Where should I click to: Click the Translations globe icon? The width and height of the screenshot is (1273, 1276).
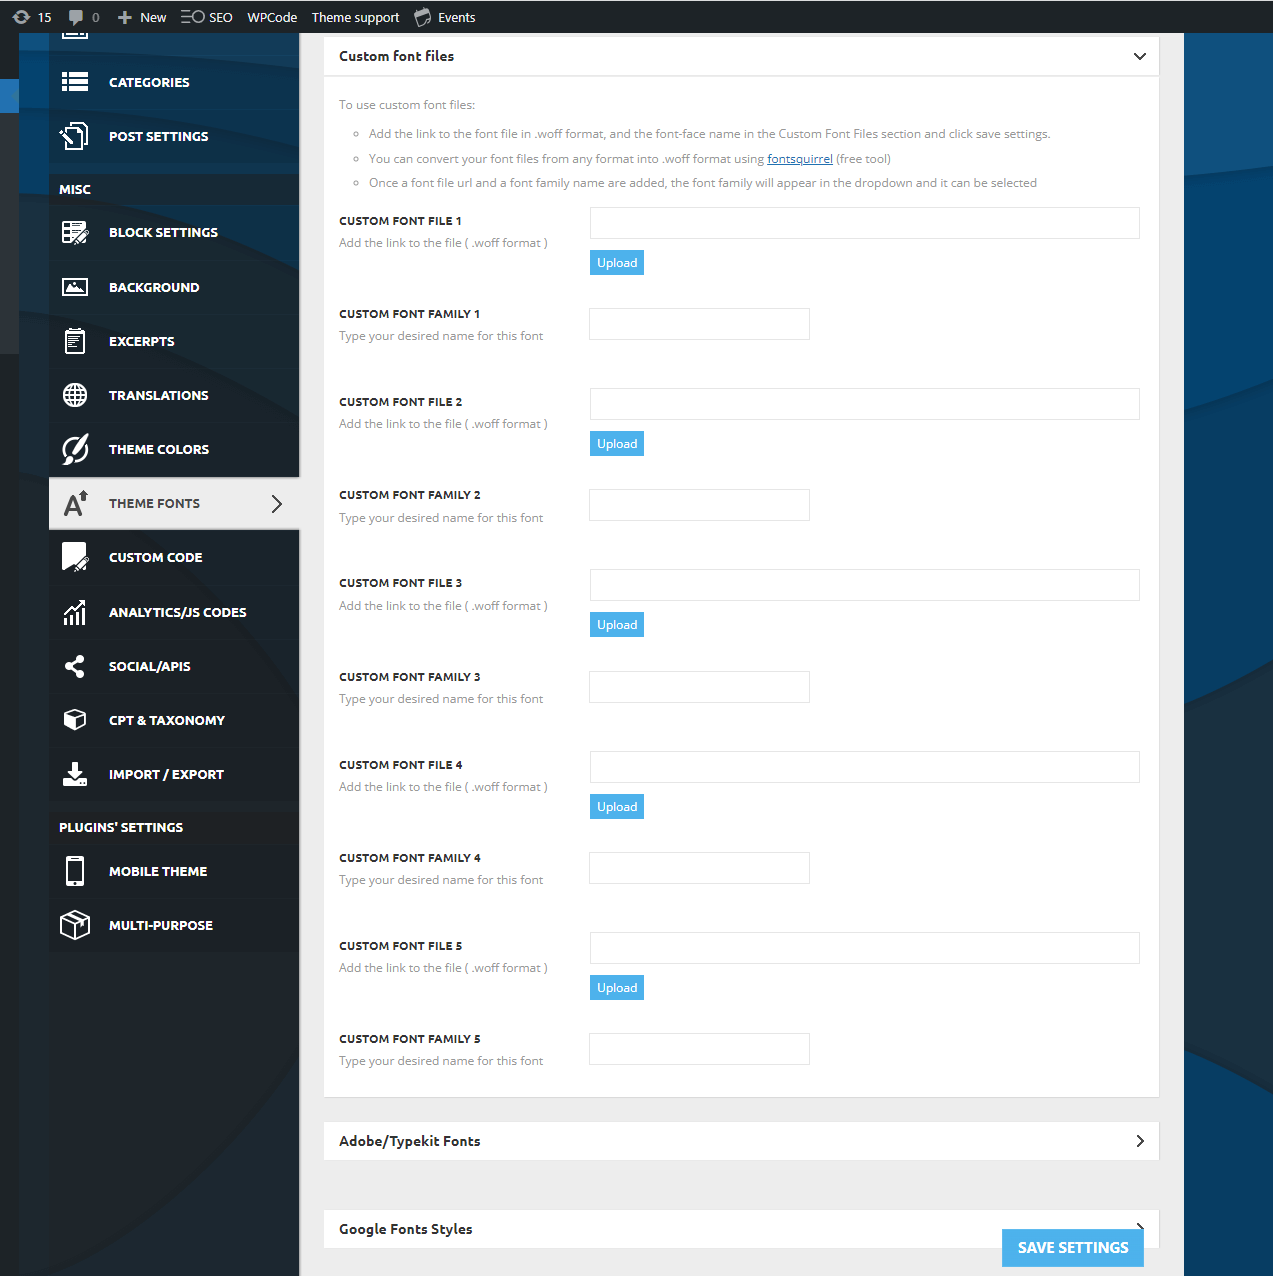[75, 395]
